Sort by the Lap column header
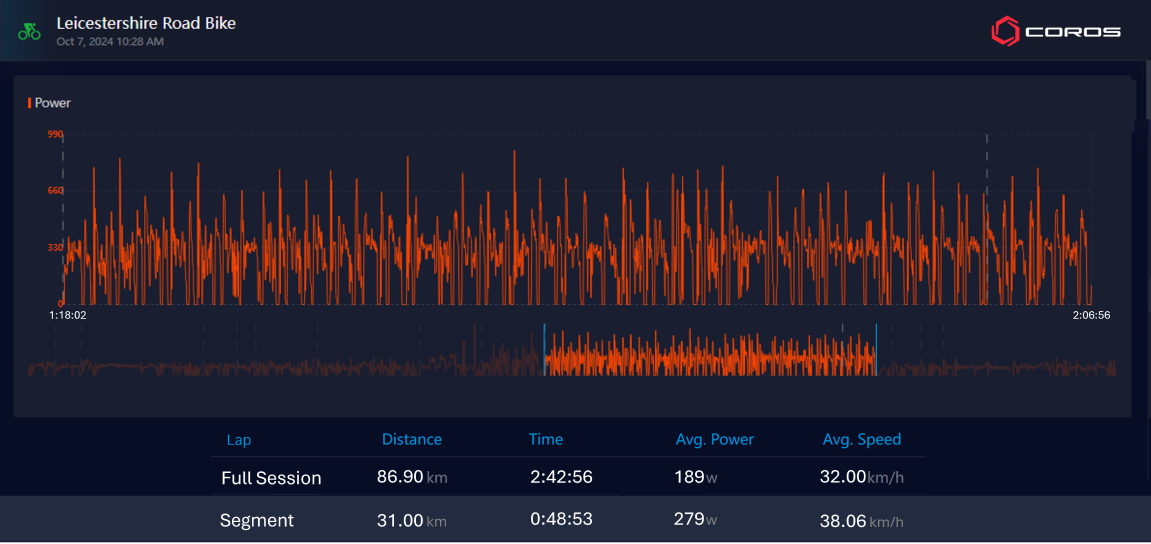Screen dimensions: 1151x544 tap(239, 440)
